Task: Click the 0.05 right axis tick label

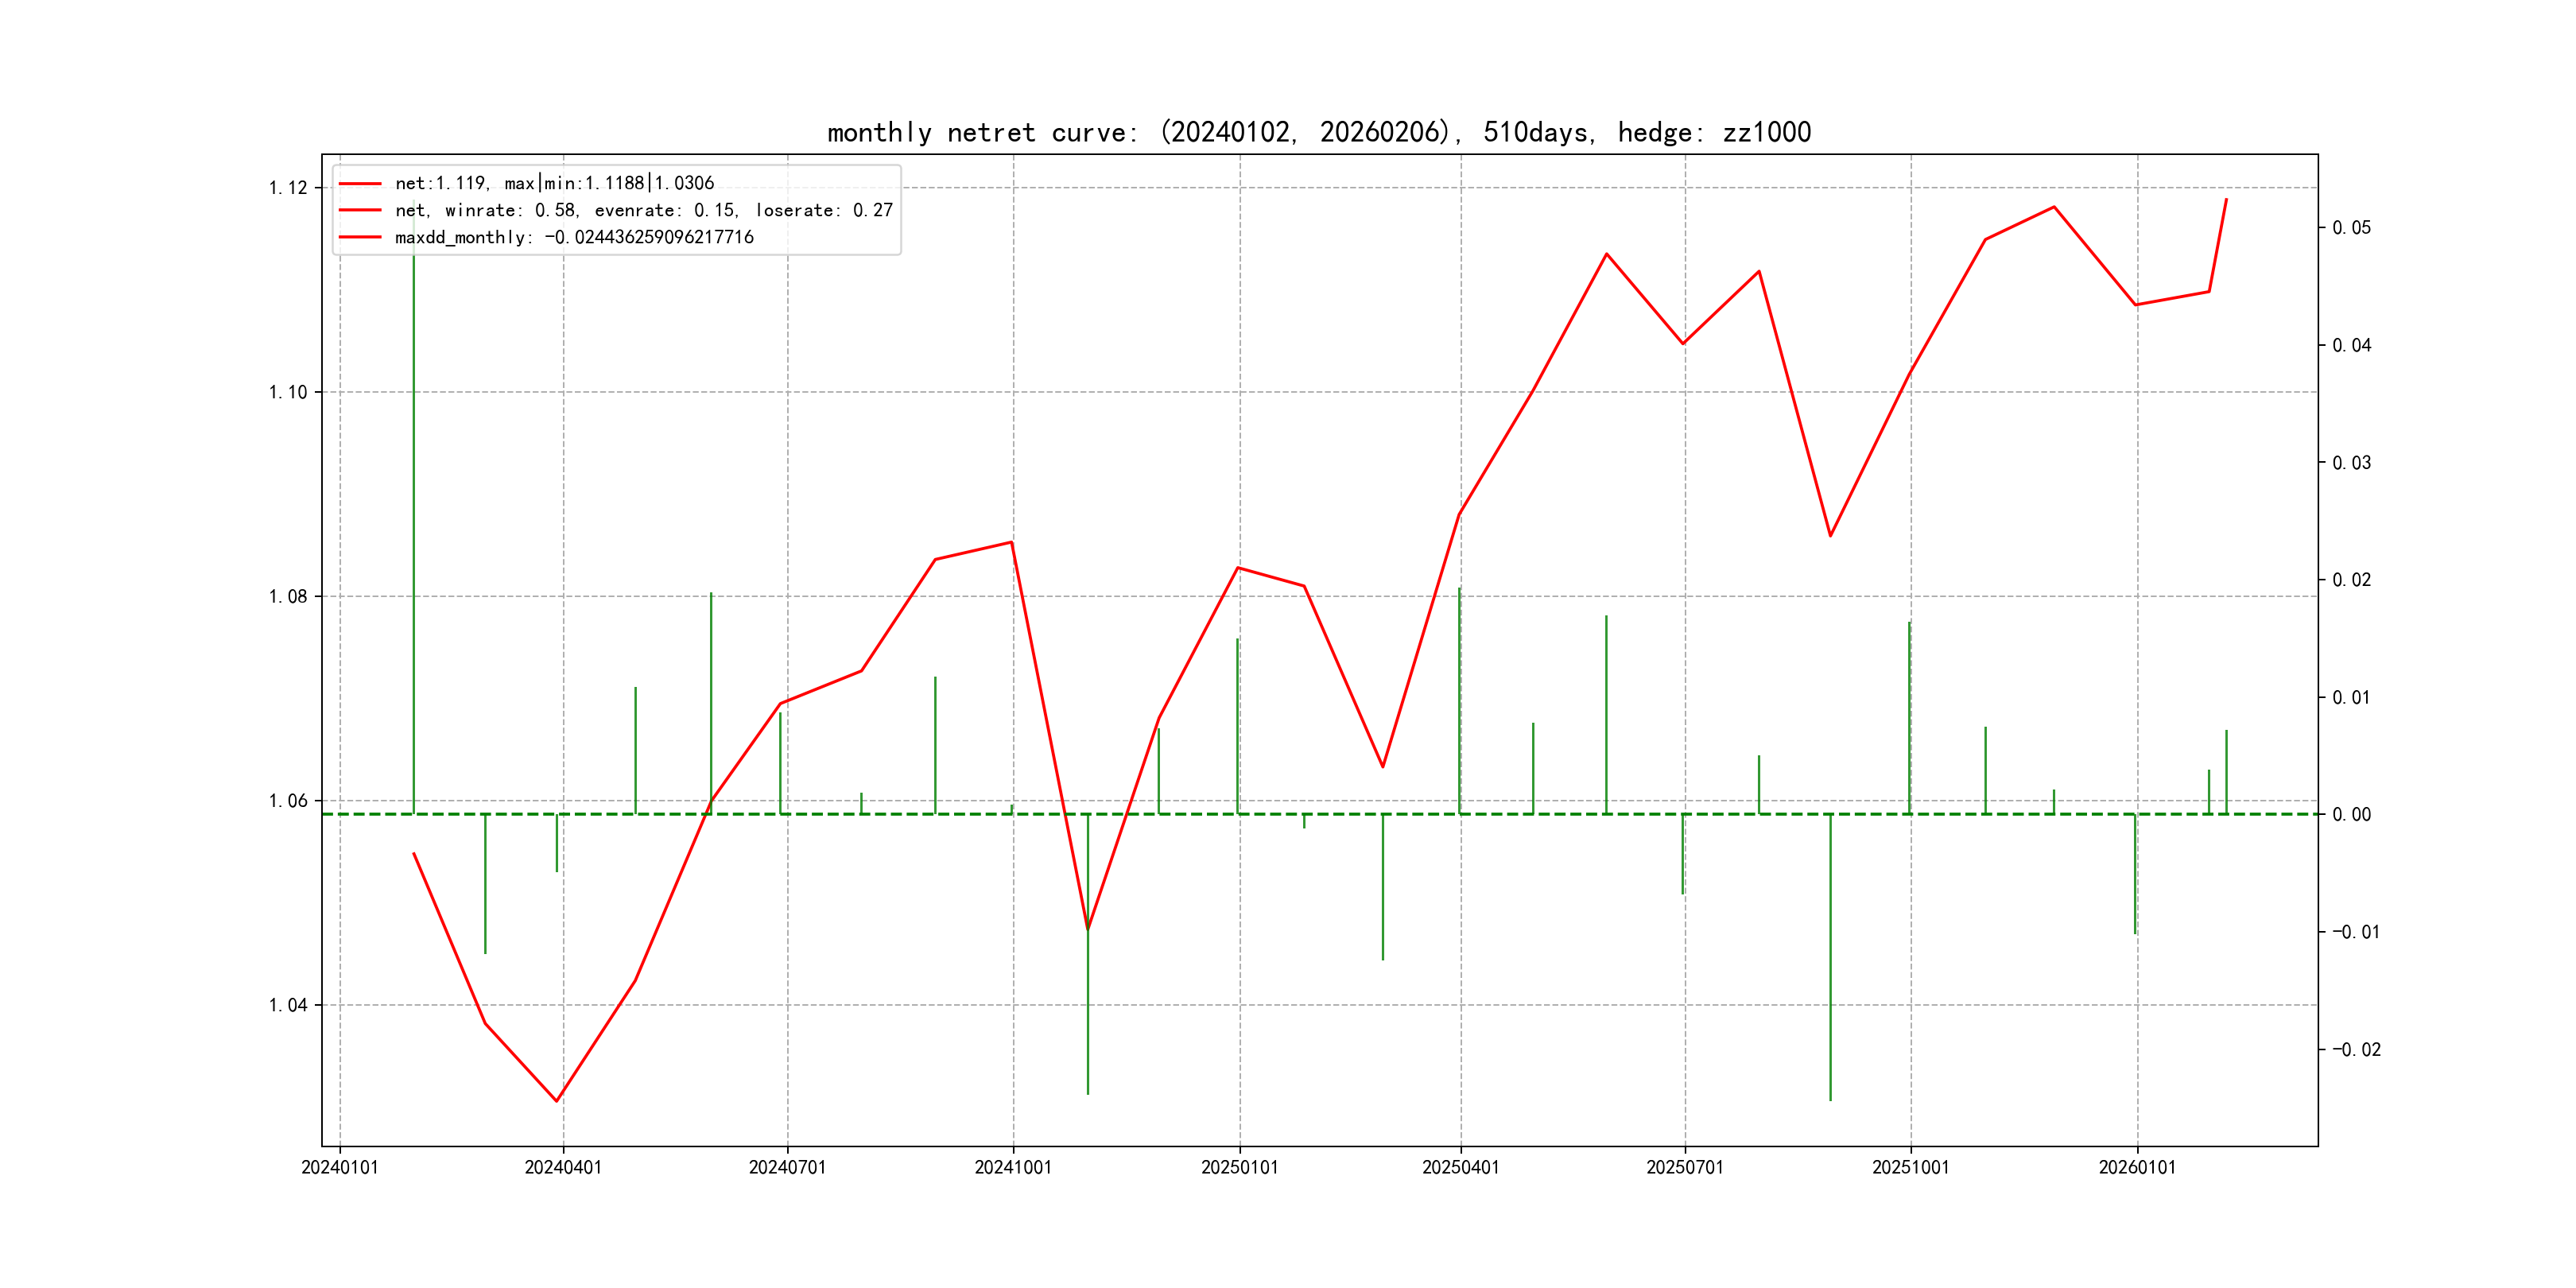Action: (2351, 228)
